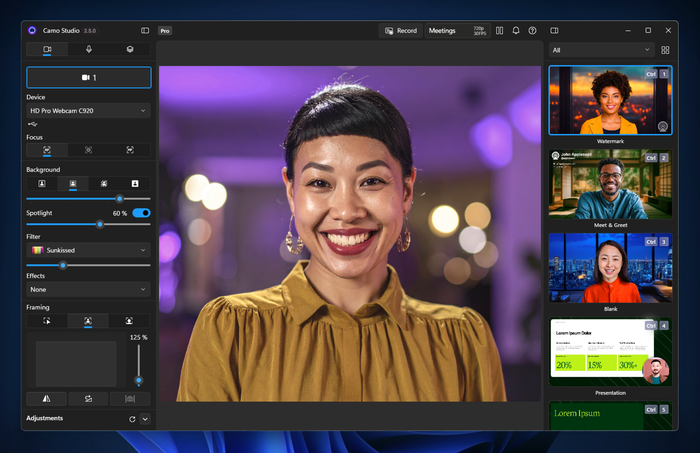Click the Pro badge
This screenshot has height=453, width=700.
165,31
